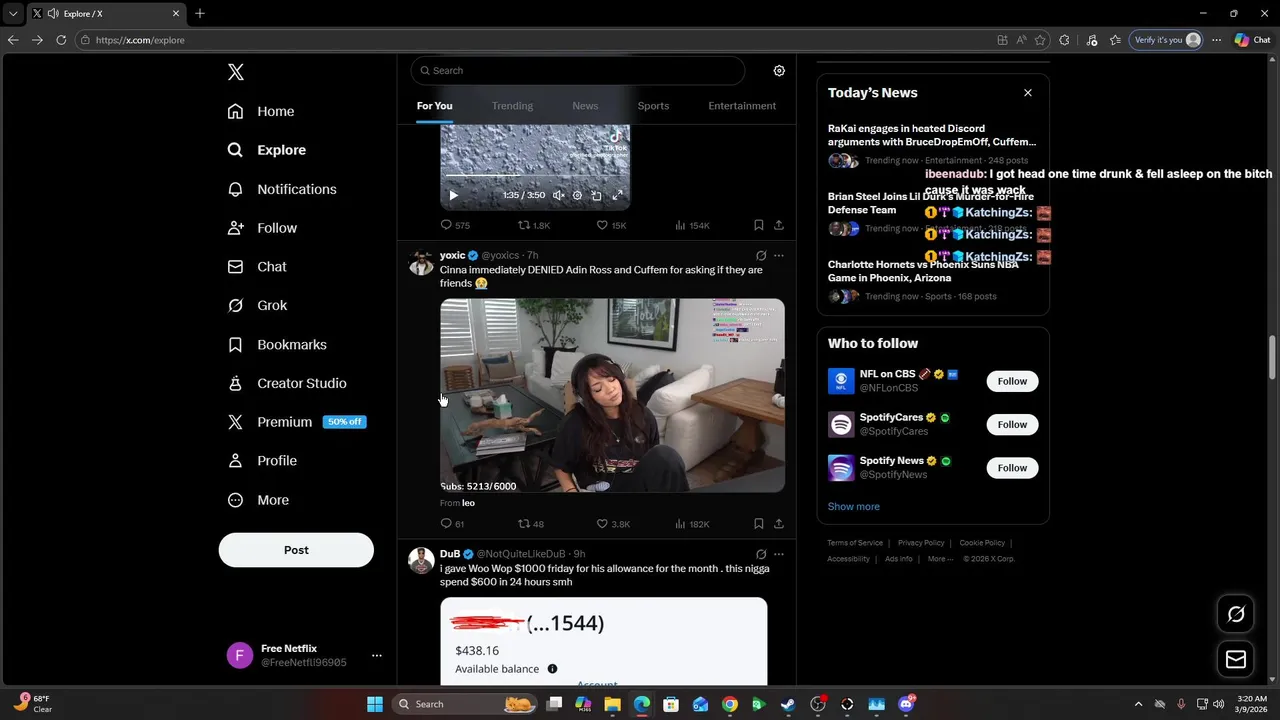Open Creator Studio
The height and width of the screenshot is (720, 1280).
(287, 383)
